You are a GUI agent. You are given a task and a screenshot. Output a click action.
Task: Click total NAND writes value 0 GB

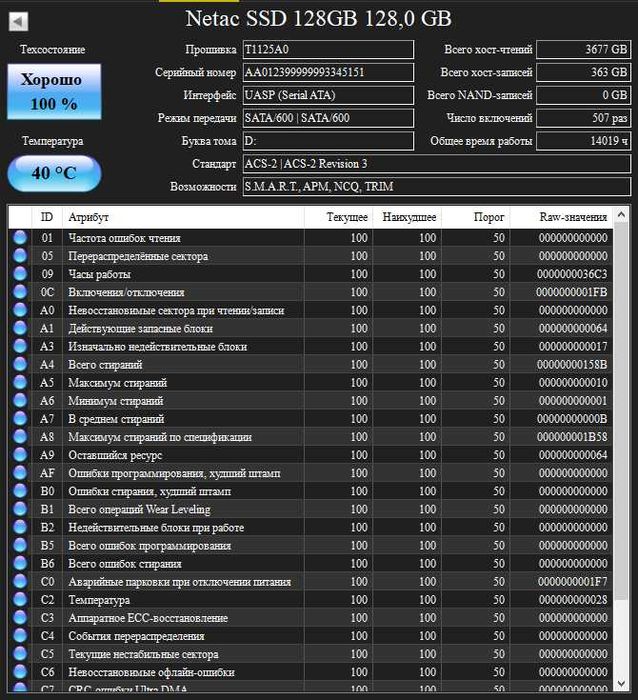pyautogui.click(x=583, y=95)
